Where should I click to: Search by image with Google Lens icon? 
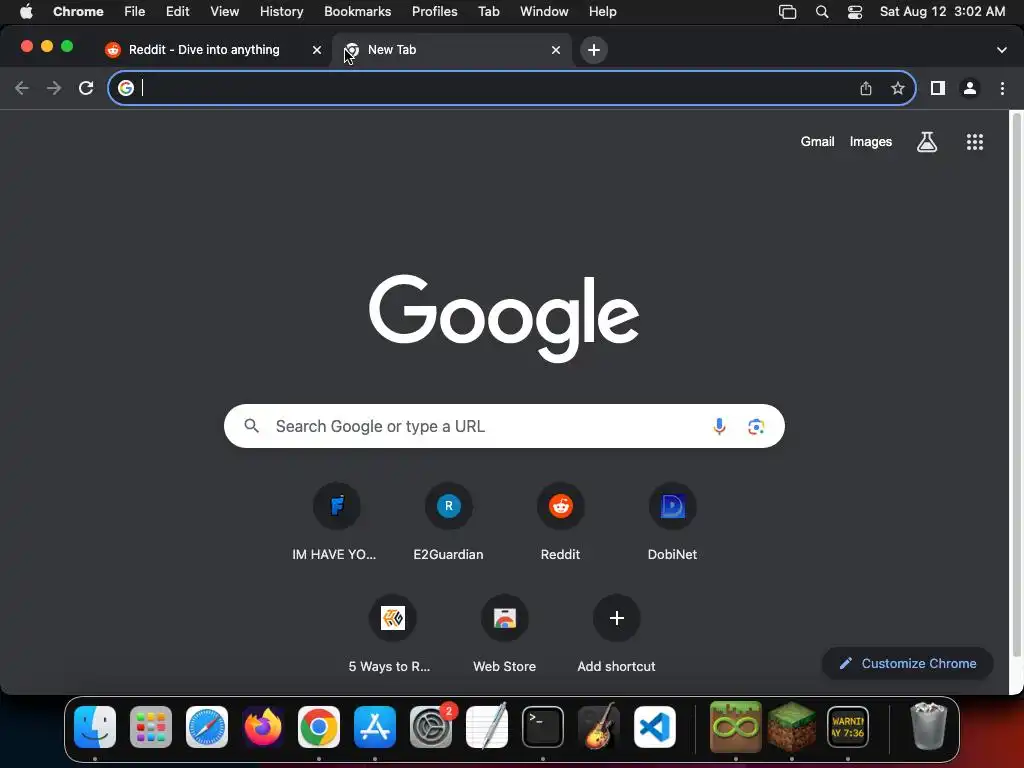756,426
